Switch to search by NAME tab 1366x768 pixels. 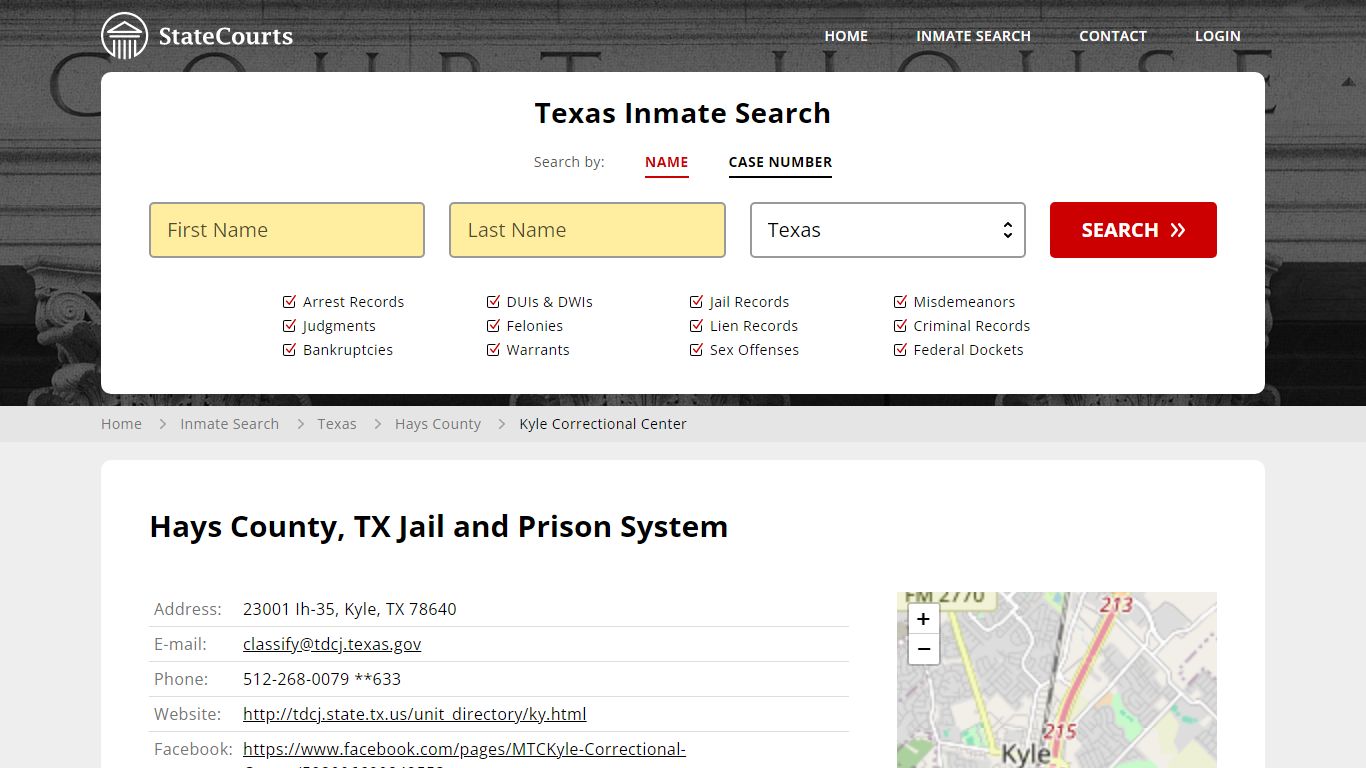[667, 162]
